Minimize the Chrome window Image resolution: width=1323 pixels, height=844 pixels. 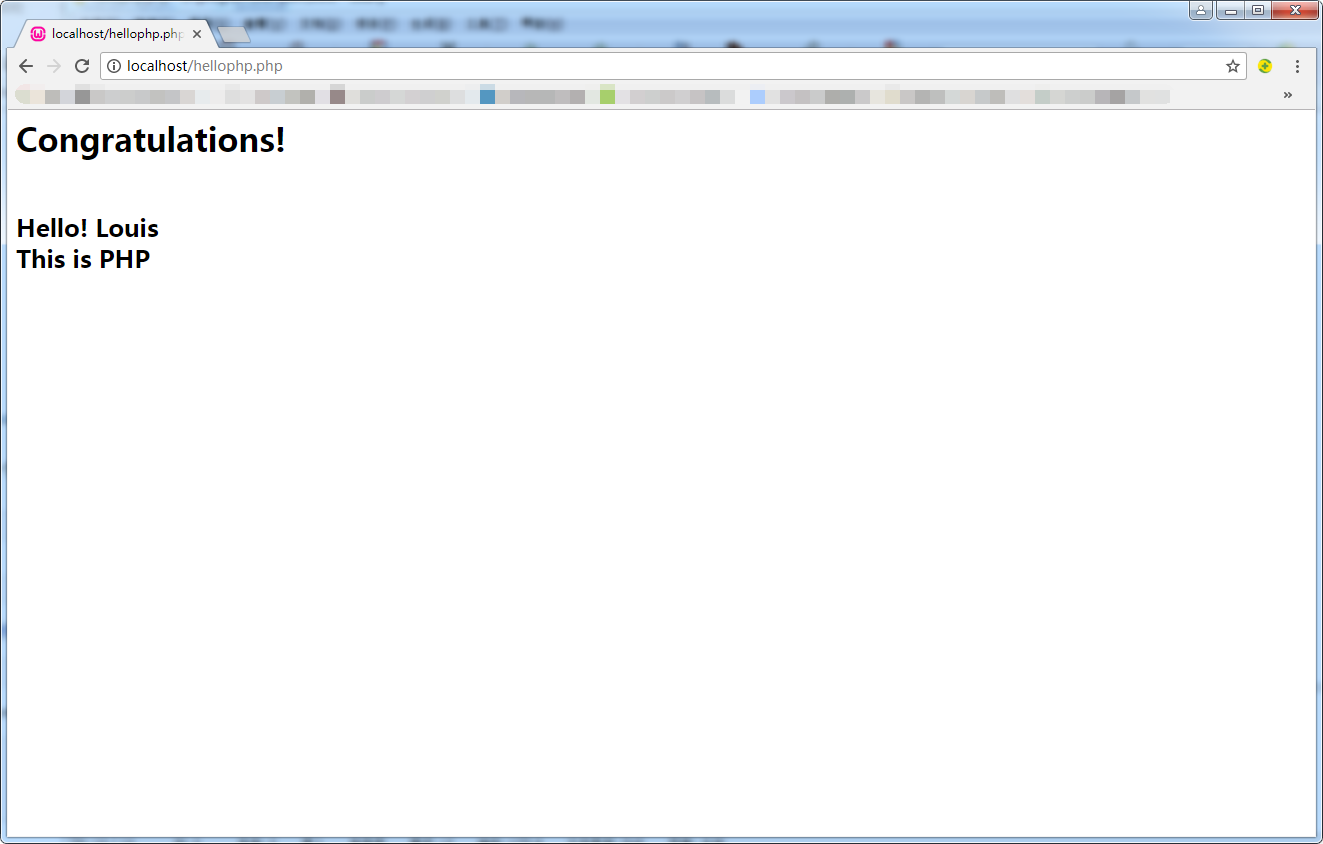[x=1230, y=10]
